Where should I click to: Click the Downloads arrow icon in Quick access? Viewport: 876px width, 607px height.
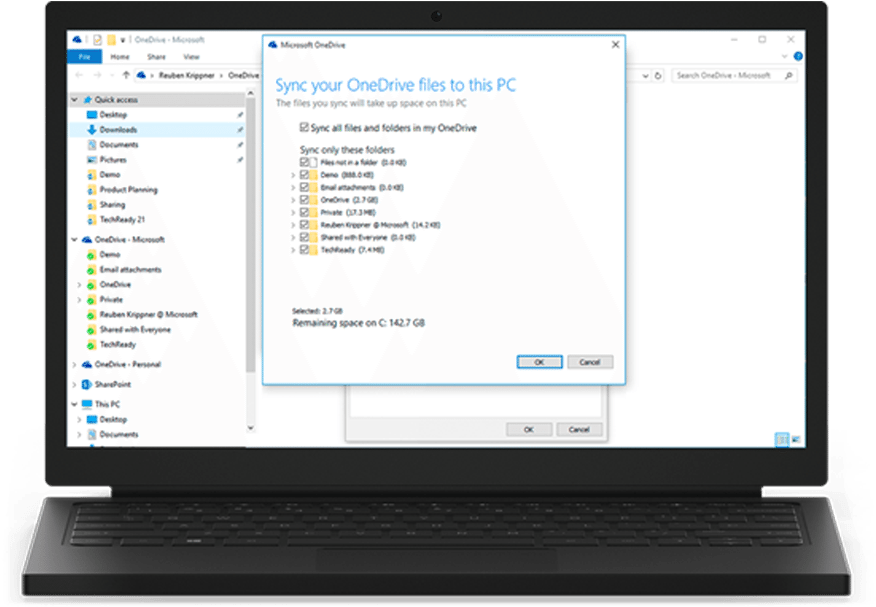[x=92, y=130]
